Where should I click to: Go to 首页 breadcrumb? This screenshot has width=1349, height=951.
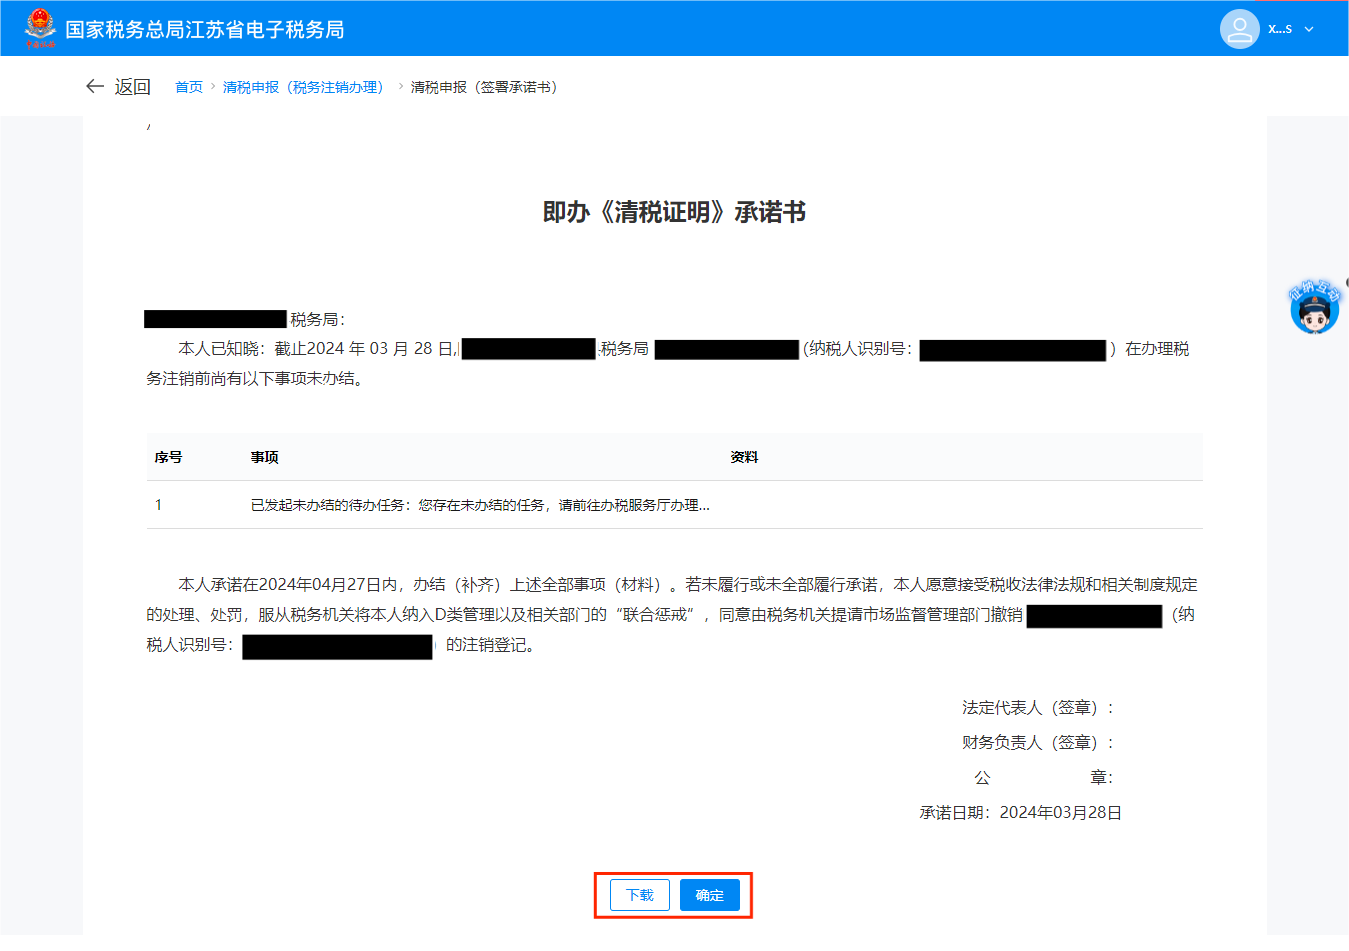click(x=189, y=88)
